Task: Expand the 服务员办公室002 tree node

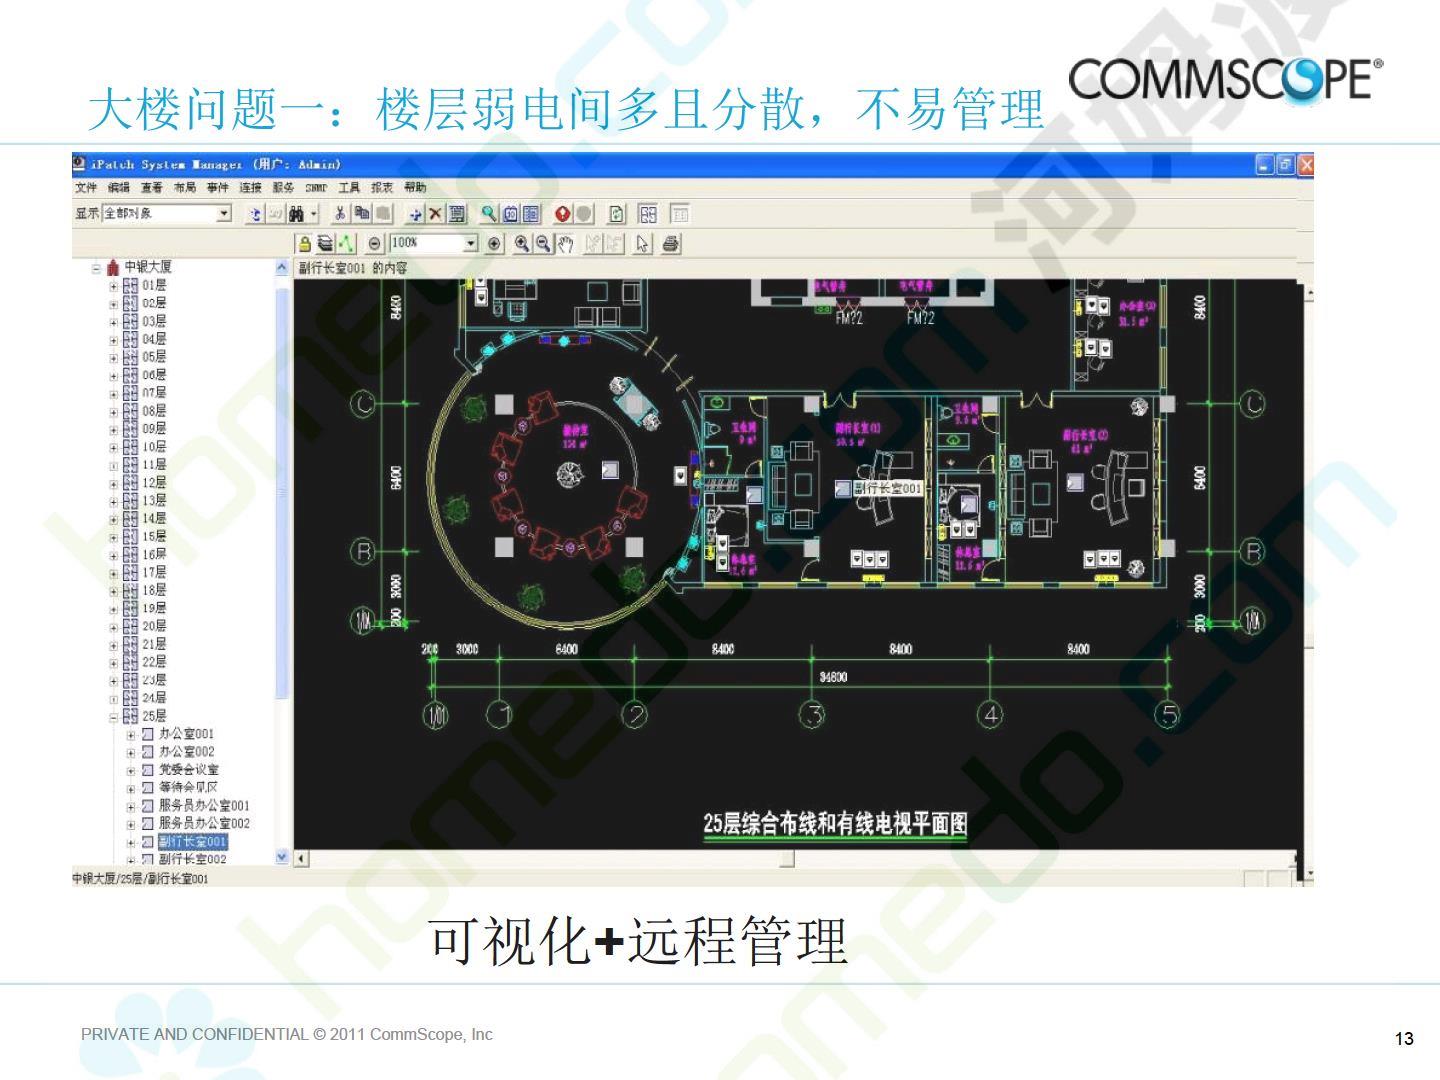Action: [x=131, y=825]
